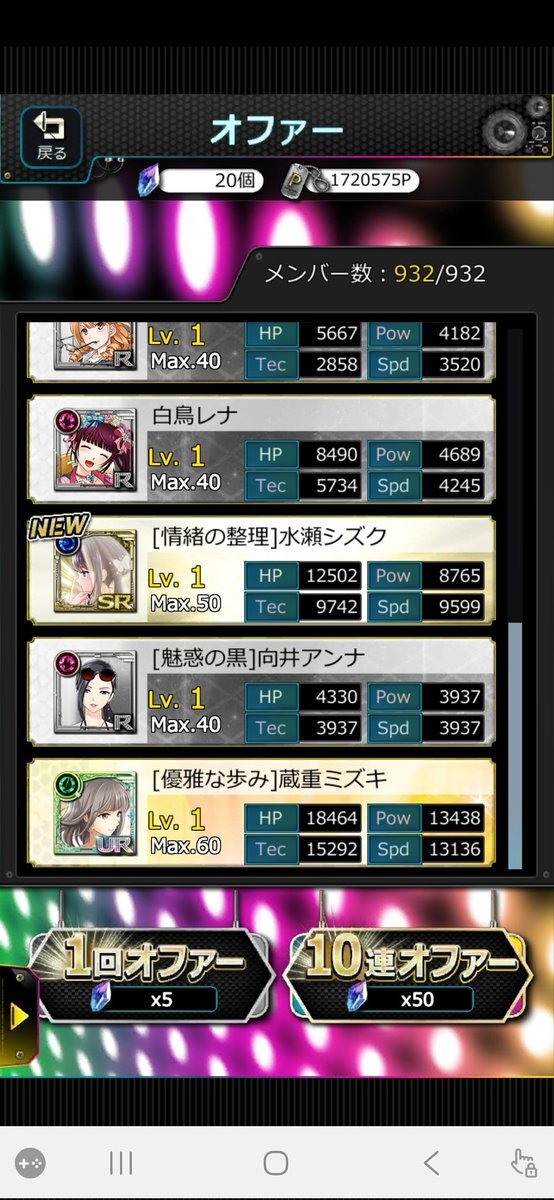554x1200 pixels.
Task: Expand the yellow arrow side tab
Action: click(17, 1017)
